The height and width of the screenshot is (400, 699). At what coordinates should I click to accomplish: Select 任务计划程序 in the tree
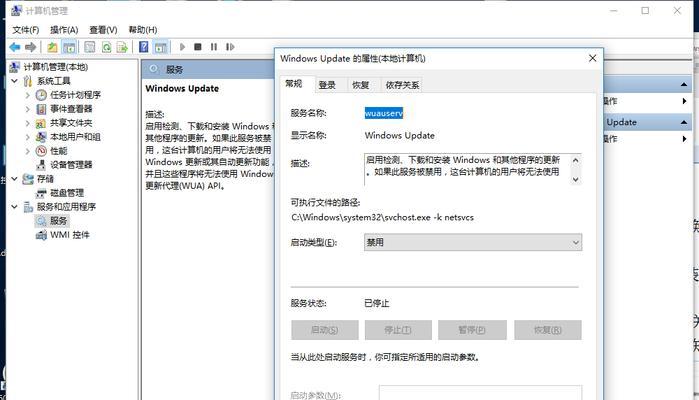pos(75,95)
